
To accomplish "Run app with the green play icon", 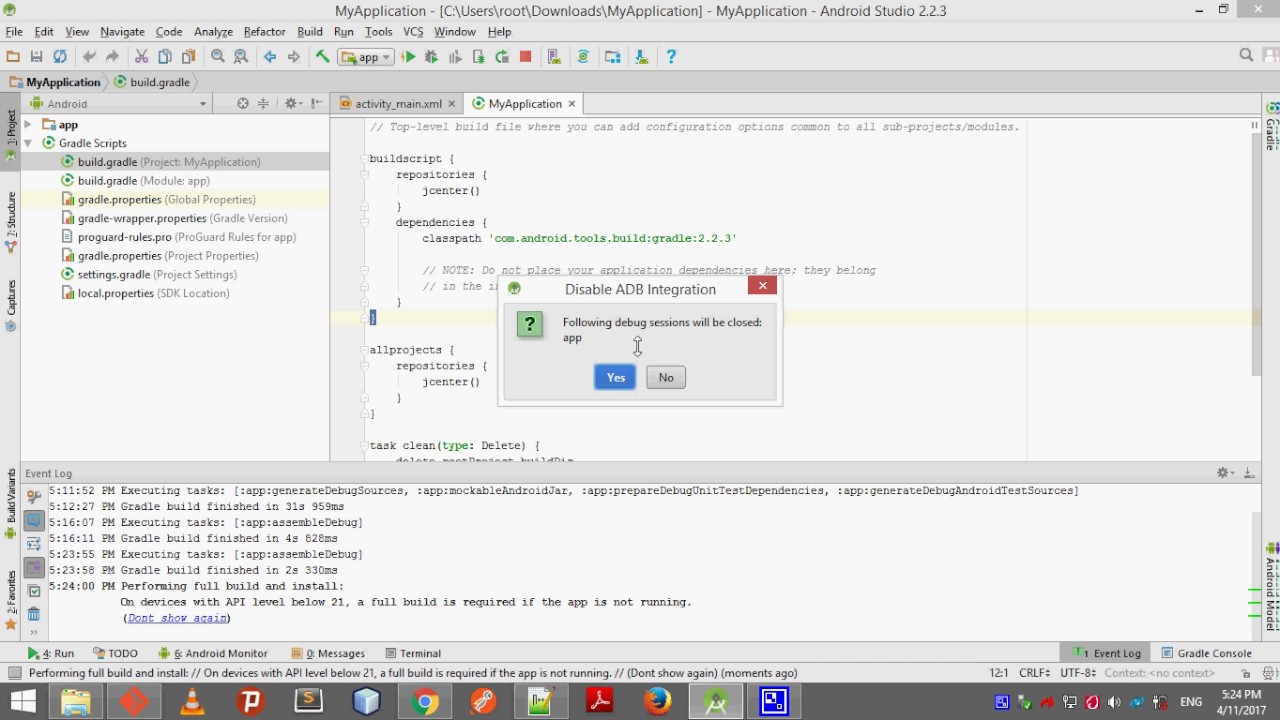I will click(408, 57).
